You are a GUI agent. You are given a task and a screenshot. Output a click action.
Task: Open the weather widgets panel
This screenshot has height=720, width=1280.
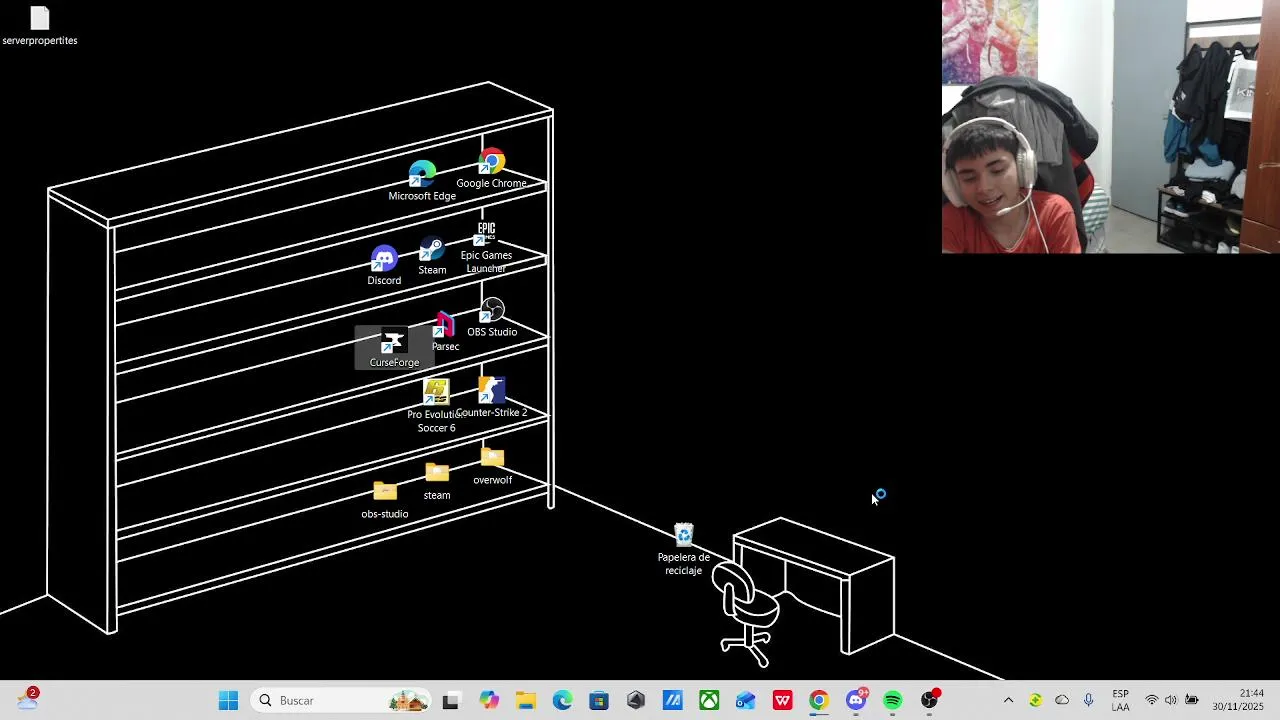pyautogui.click(x=27, y=700)
